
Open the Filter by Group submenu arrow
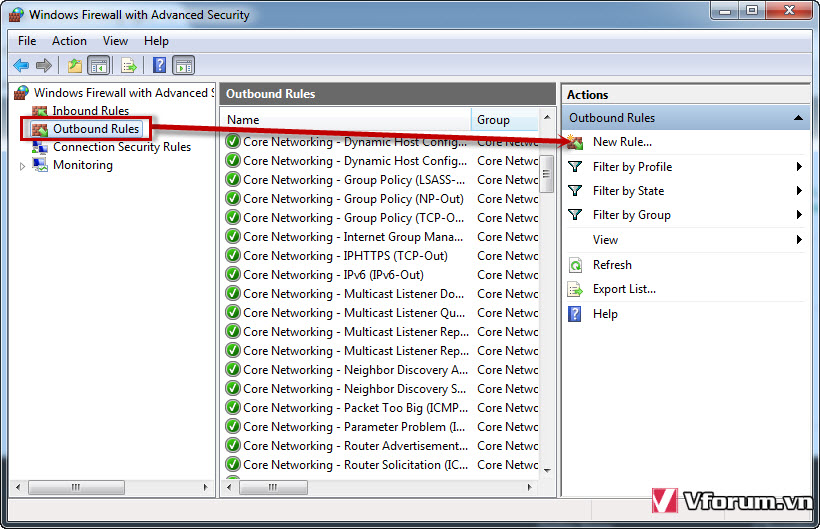(799, 215)
